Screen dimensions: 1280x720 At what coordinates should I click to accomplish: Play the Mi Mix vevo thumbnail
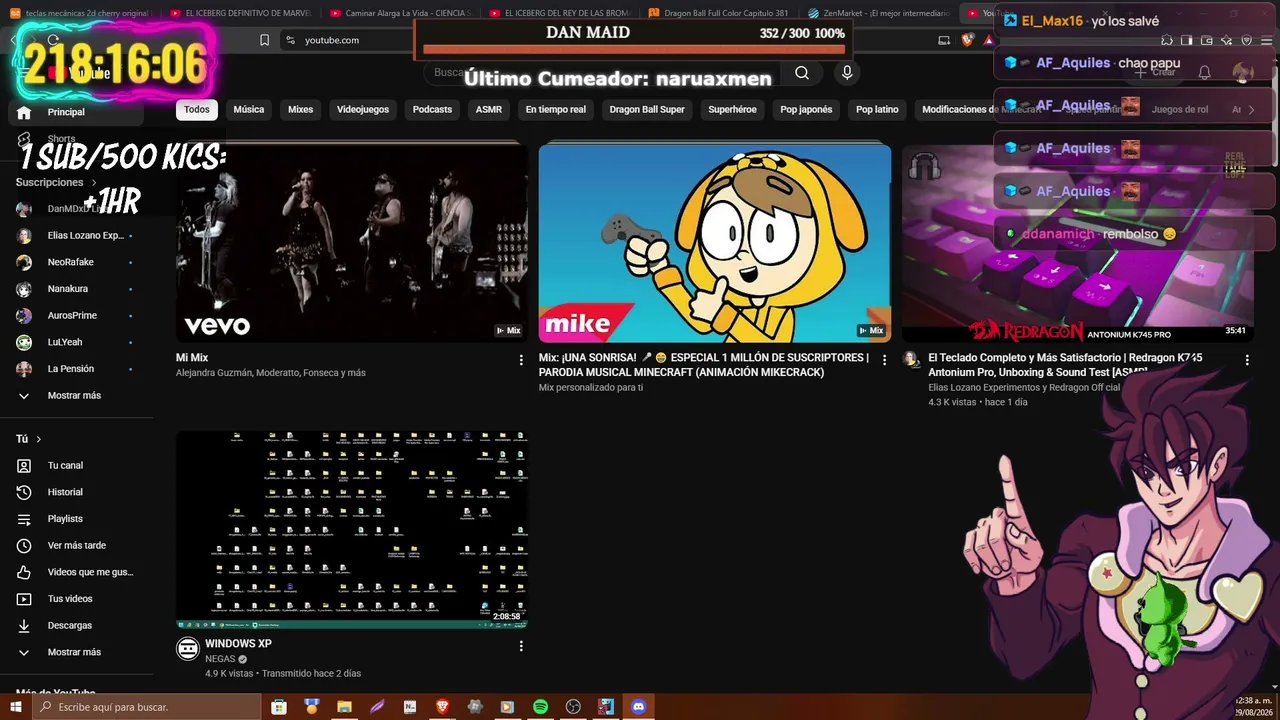(352, 244)
